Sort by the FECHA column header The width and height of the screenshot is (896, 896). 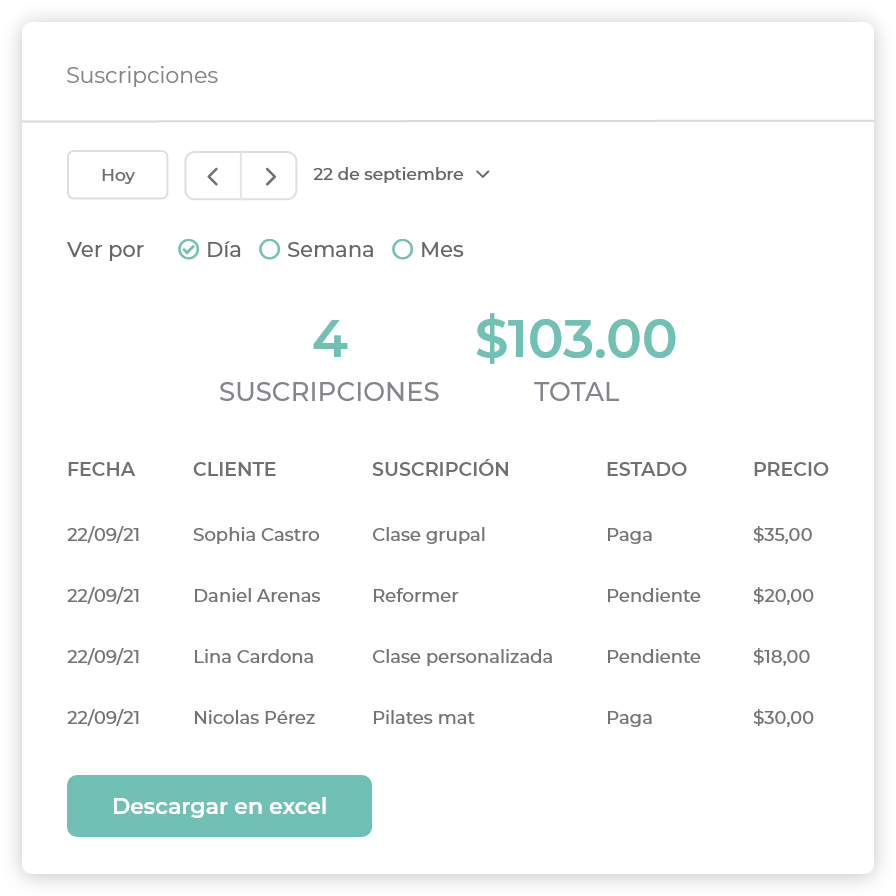(x=101, y=469)
